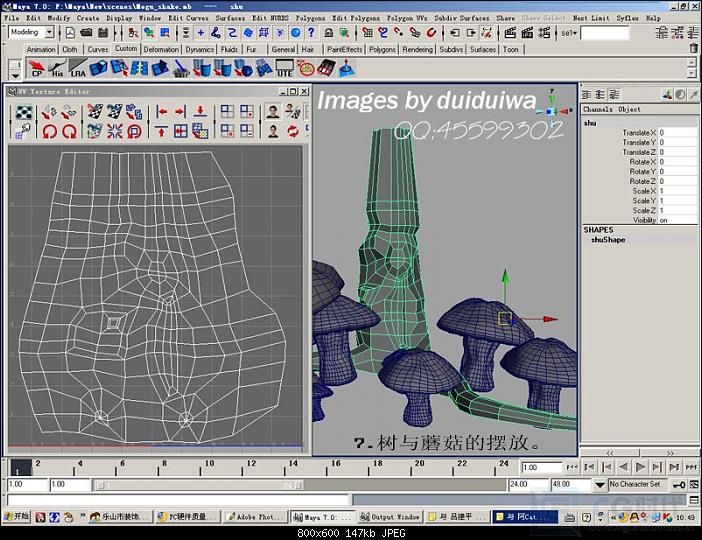The height and width of the screenshot is (540, 702).
Task: Align UVs to the left arrow icon
Action: coord(161,111)
